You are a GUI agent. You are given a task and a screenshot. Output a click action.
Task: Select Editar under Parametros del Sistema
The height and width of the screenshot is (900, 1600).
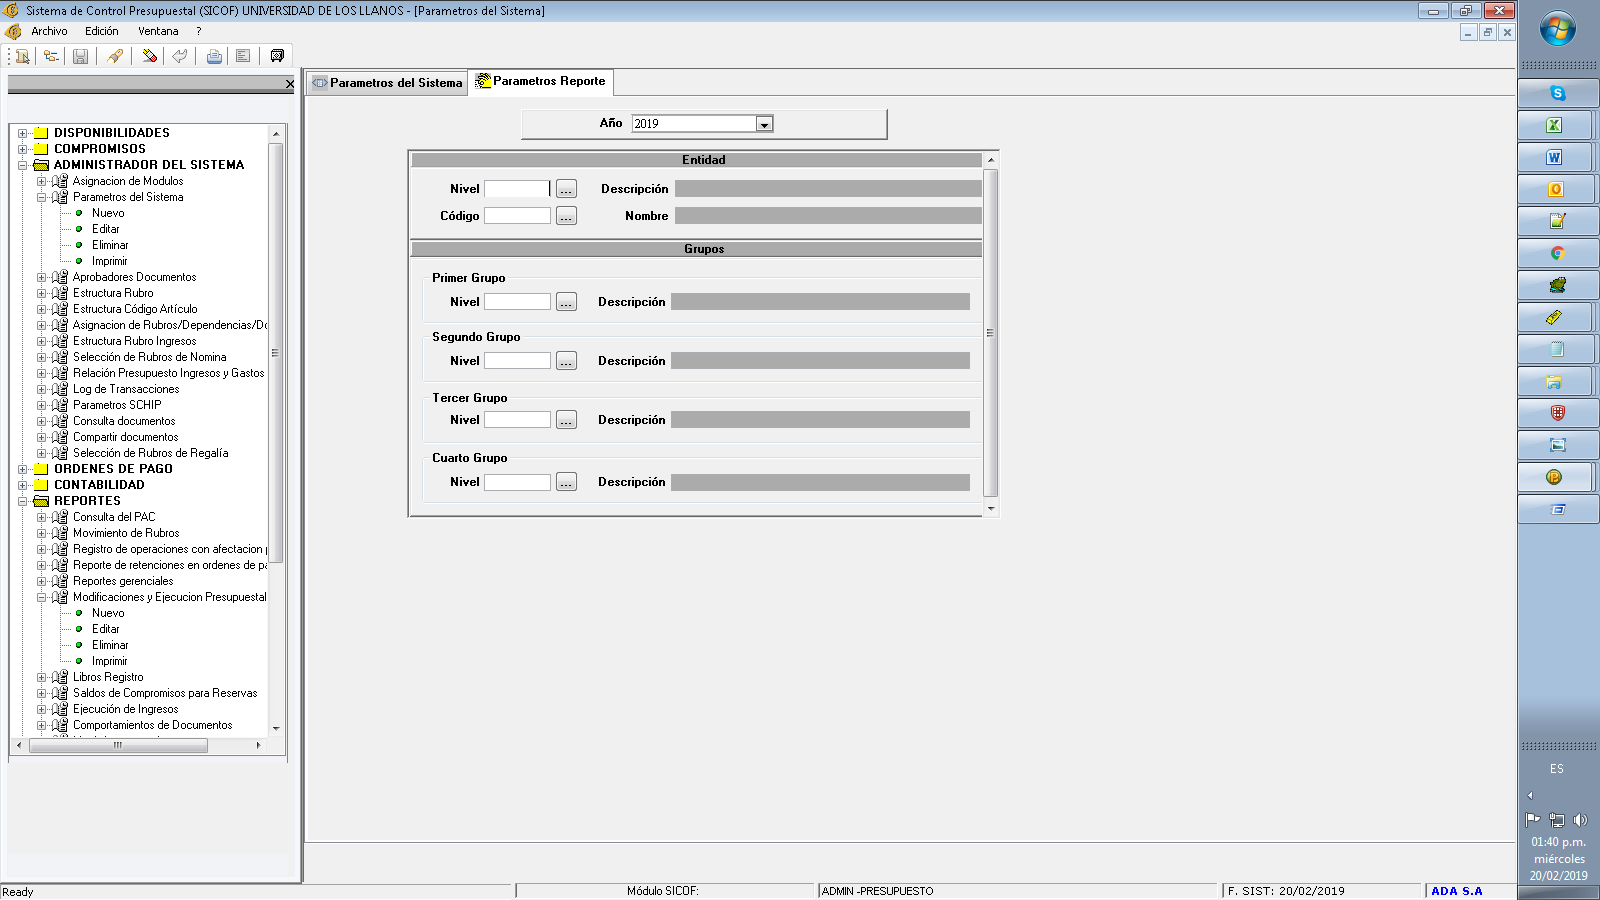point(106,229)
